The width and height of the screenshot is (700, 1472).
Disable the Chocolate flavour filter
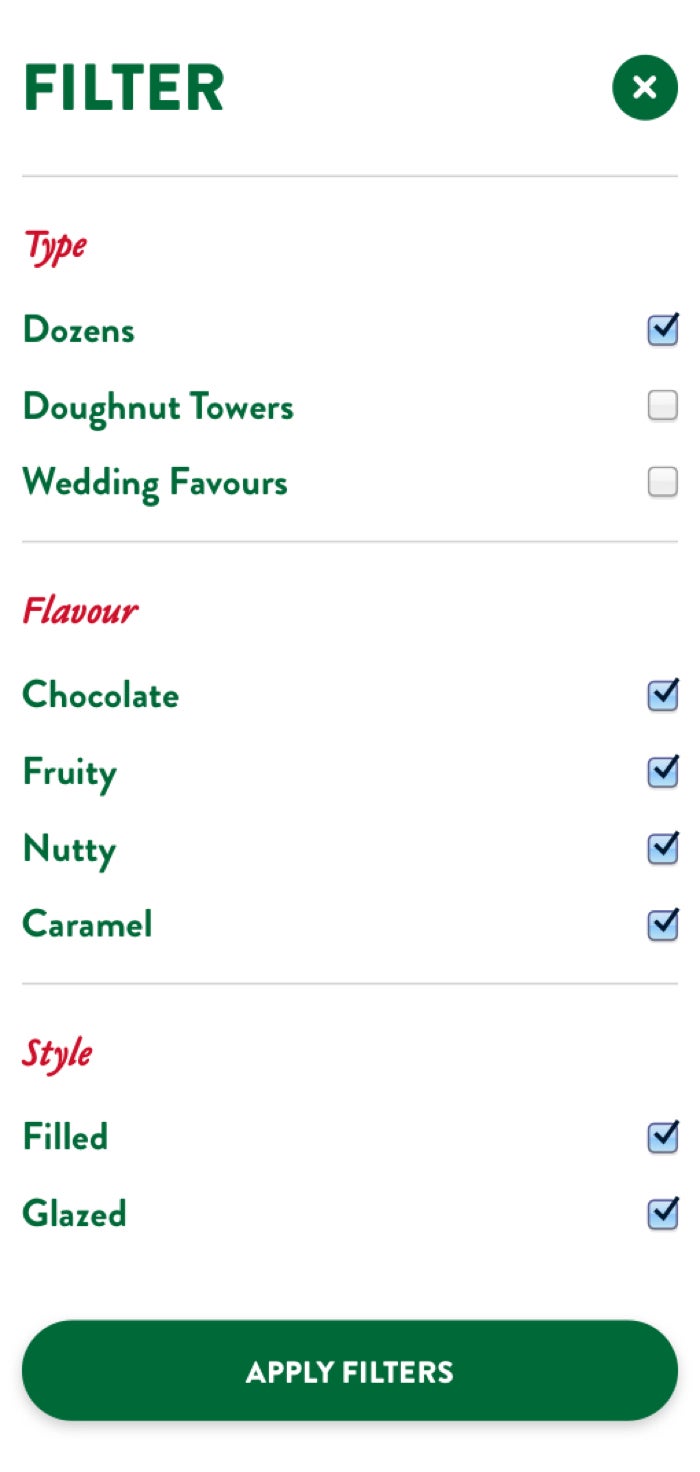point(662,695)
